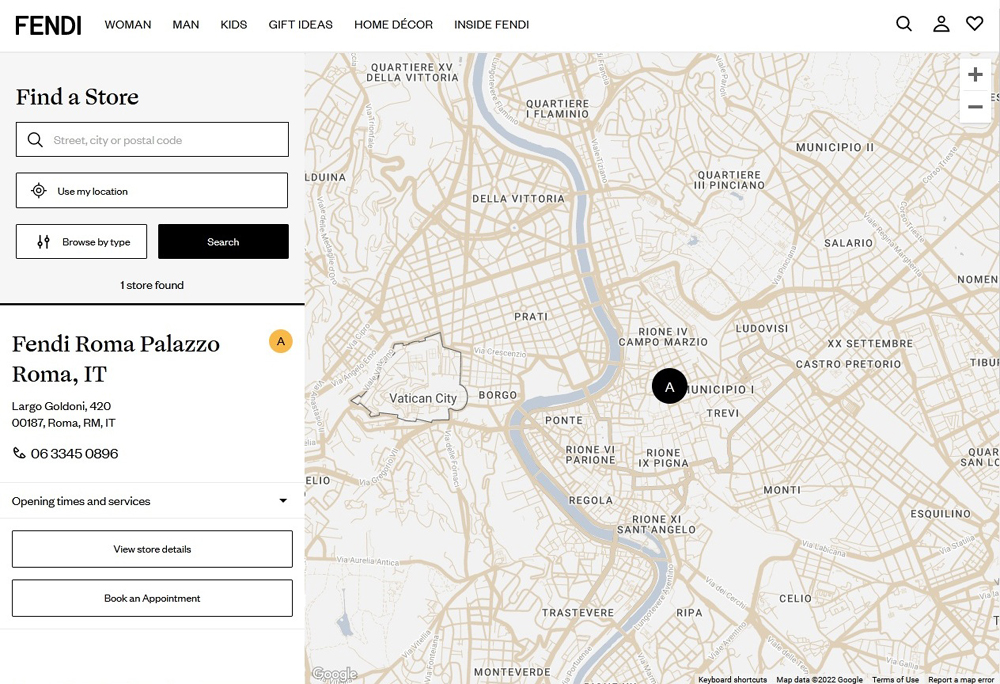Image resolution: width=1000 pixels, height=684 pixels.
Task: Click the Use my location crosshair icon
Action: tap(38, 190)
